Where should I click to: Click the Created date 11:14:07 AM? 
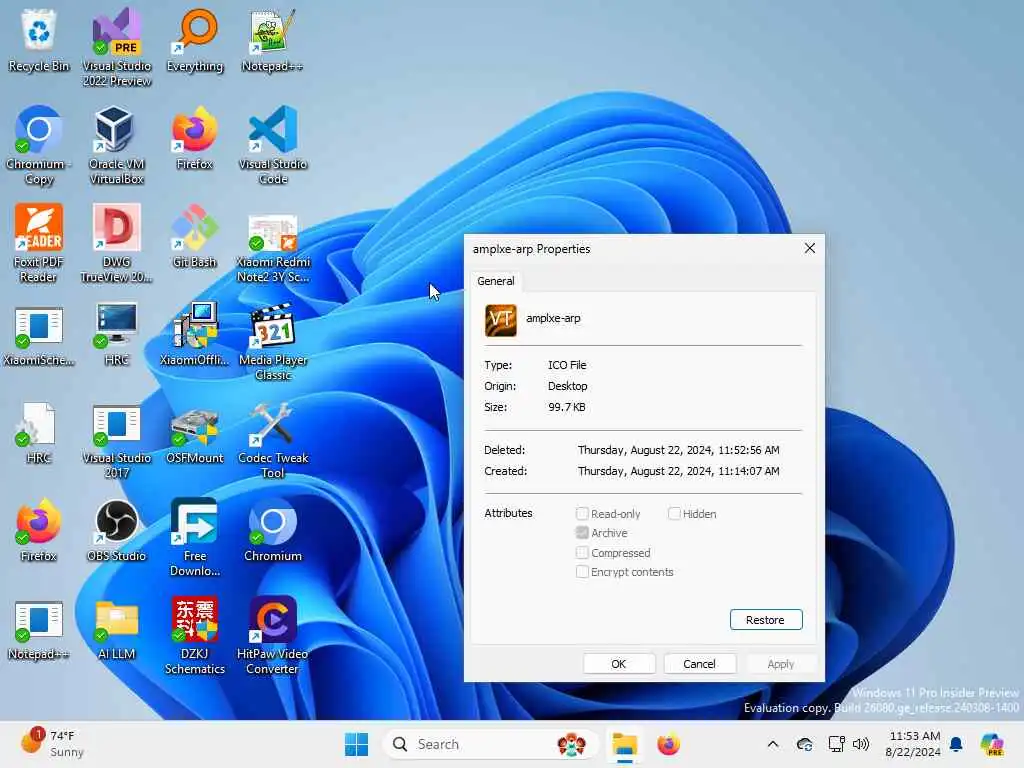[679, 471]
